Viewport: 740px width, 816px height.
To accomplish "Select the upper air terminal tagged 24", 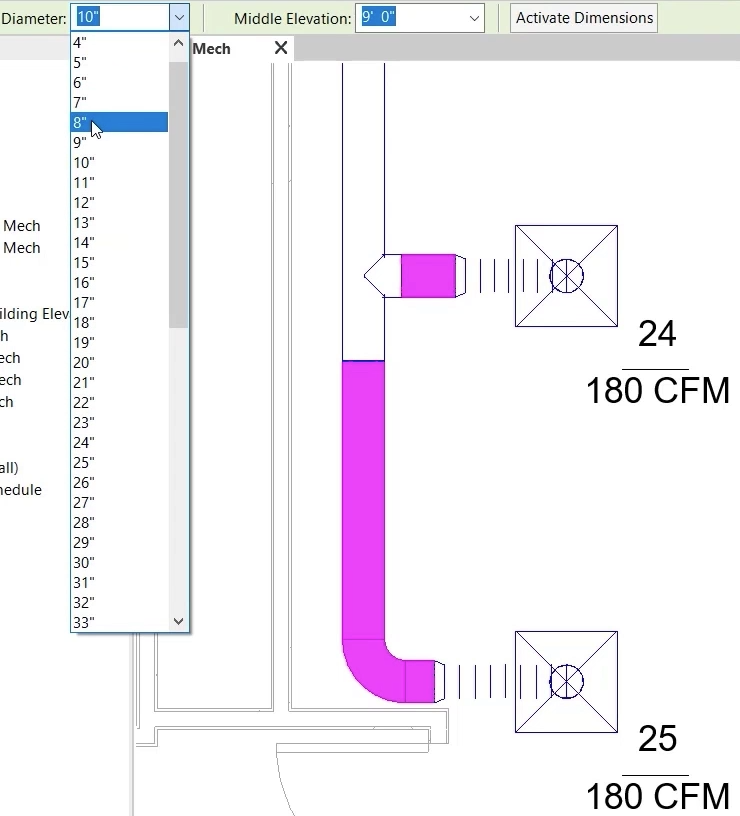I will pos(566,276).
